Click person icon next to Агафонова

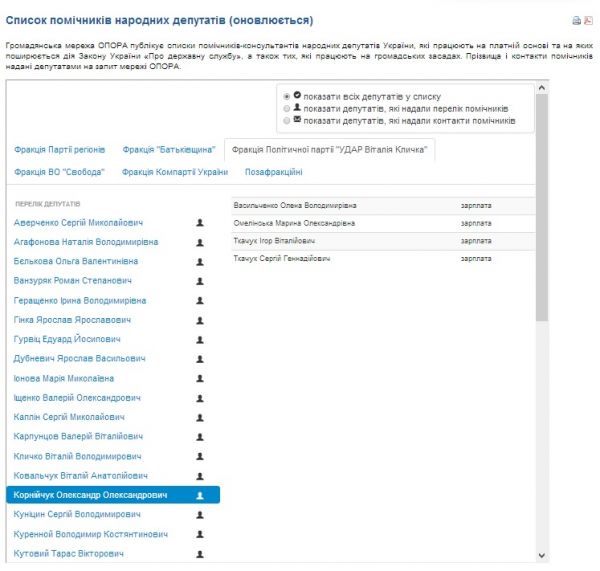click(200, 242)
